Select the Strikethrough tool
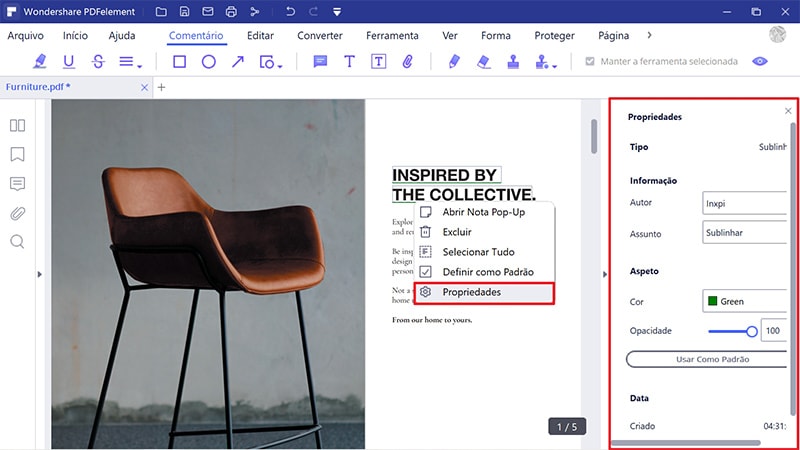 pos(98,62)
